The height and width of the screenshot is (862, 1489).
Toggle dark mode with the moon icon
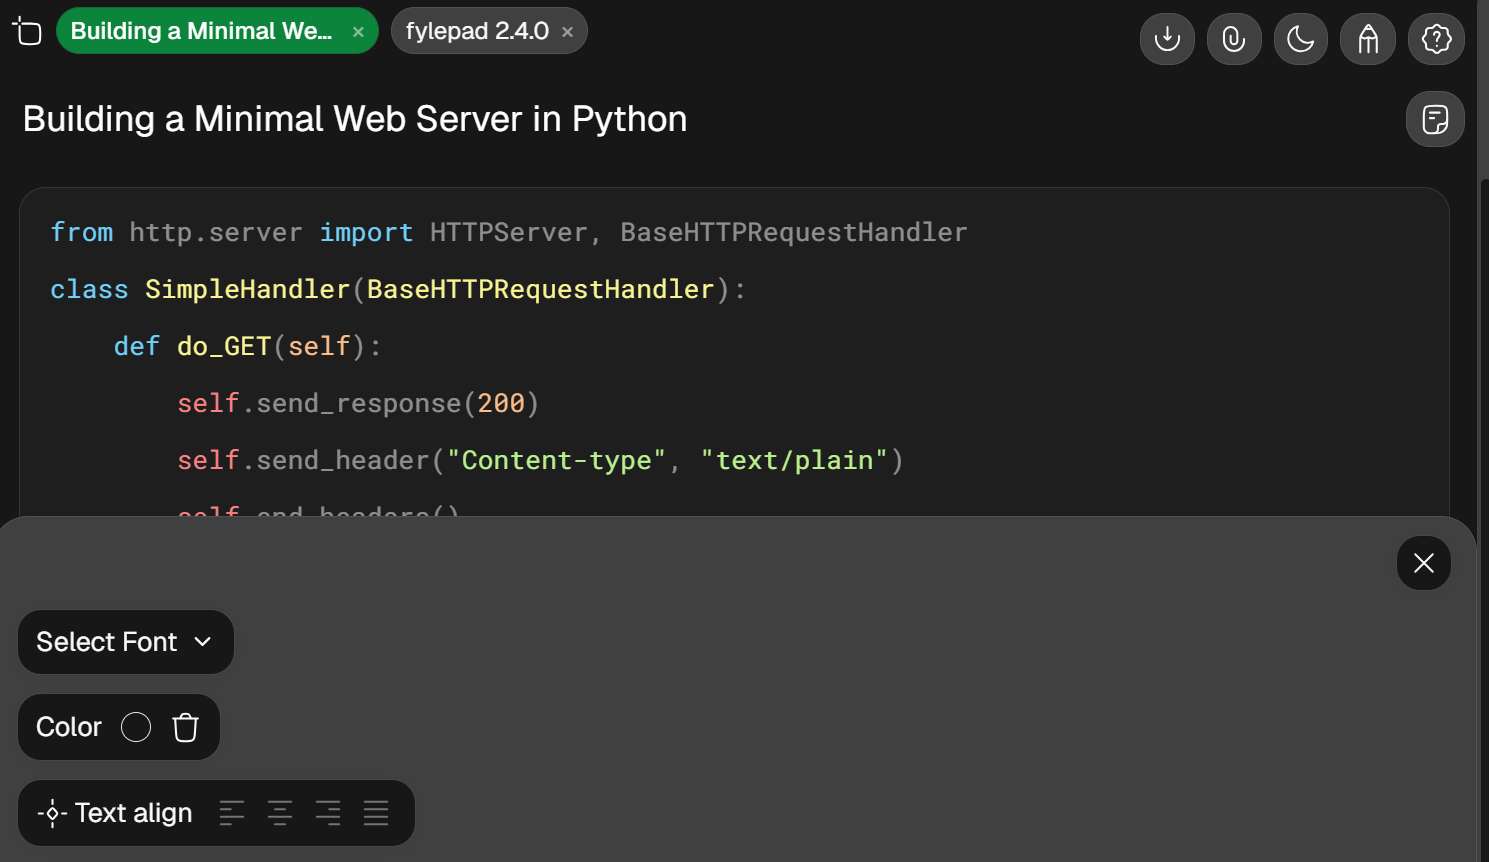click(x=1301, y=39)
